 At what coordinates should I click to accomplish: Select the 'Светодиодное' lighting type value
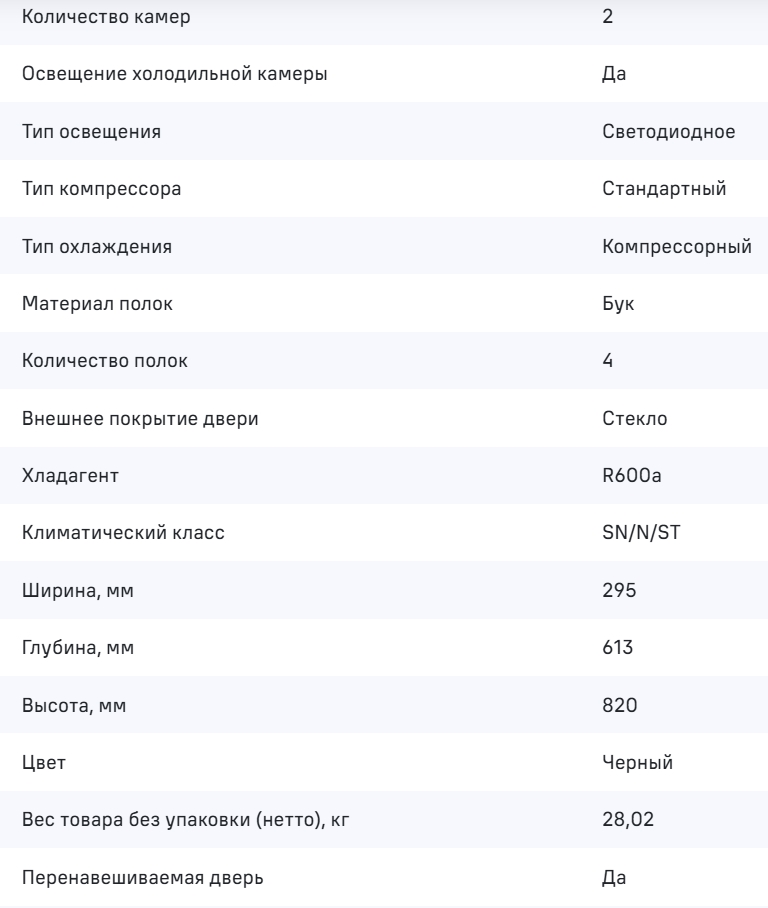point(669,131)
